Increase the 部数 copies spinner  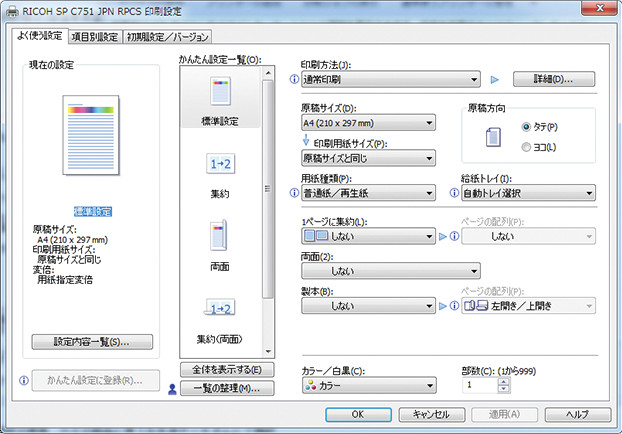(x=503, y=380)
